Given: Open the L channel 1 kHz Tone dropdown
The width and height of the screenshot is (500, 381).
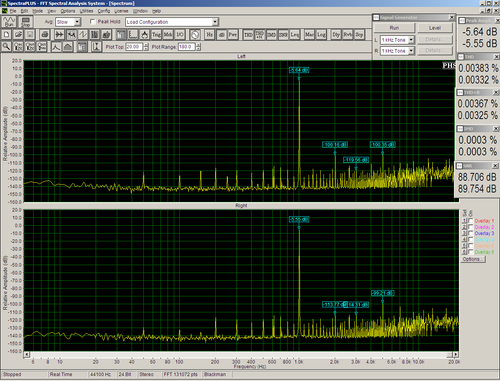Looking at the screenshot, I should point(411,40).
